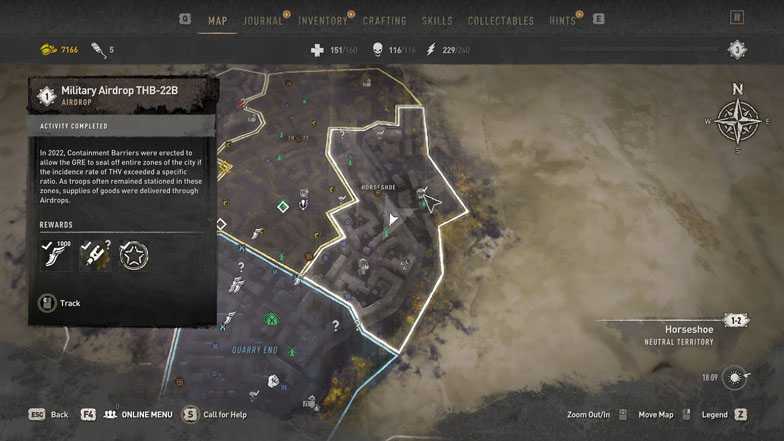Click the green safe zone house icon
This screenshot has height=441, width=784.
[271, 318]
